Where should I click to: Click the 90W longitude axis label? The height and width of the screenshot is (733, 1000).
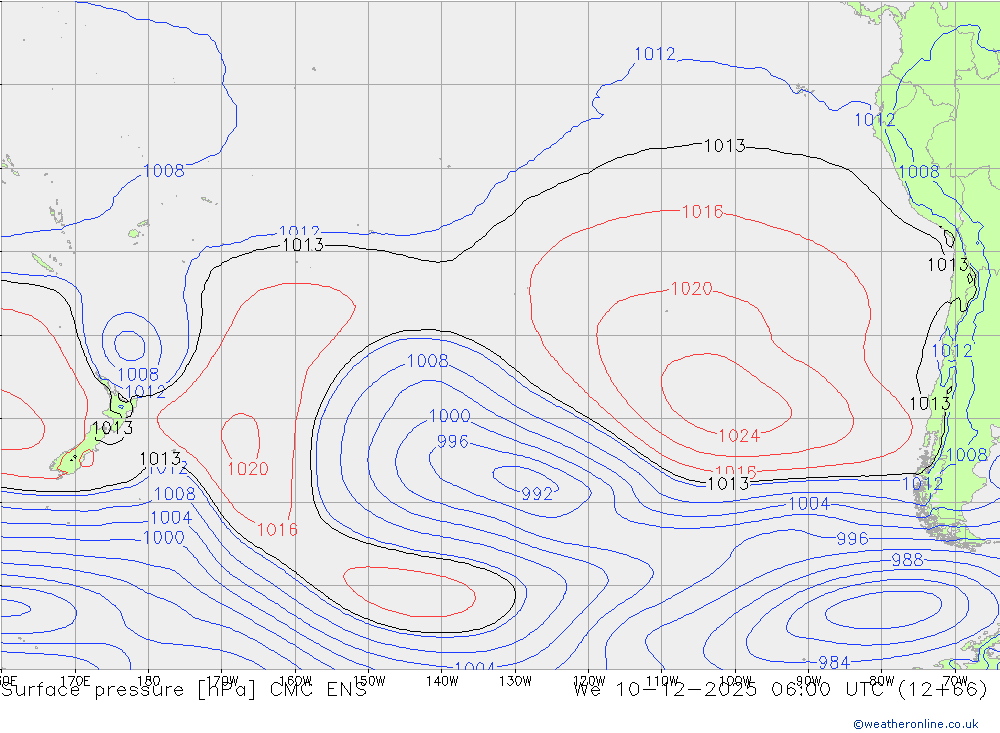click(x=809, y=681)
